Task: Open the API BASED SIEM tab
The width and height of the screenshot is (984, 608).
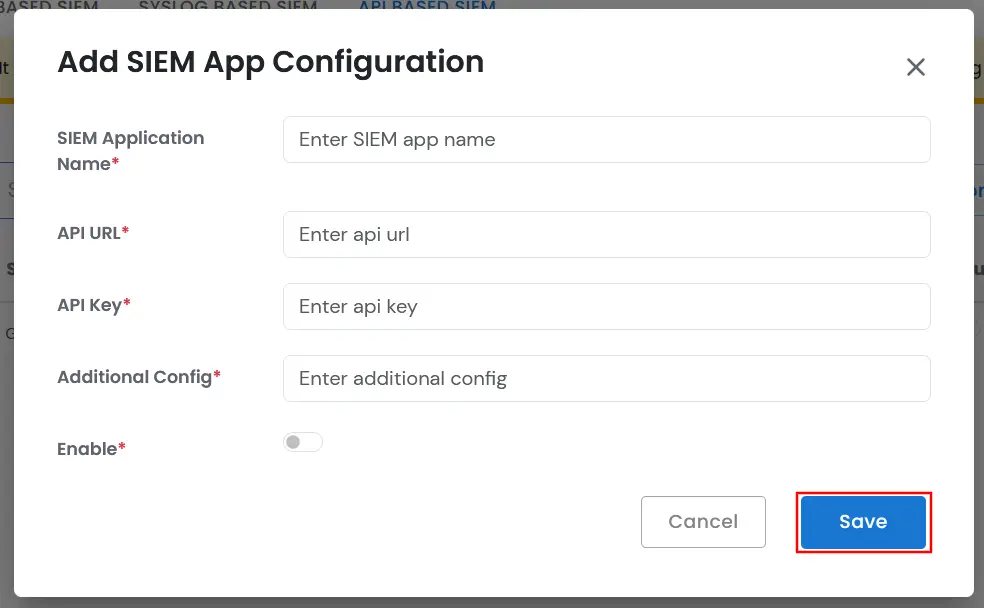Action: point(428,6)
